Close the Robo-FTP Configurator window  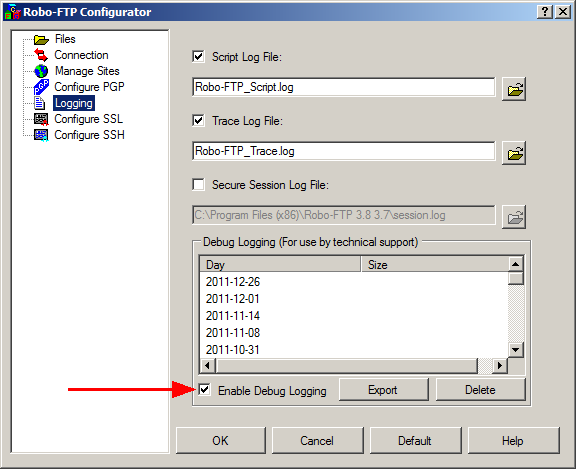click(x=563, y=12)
